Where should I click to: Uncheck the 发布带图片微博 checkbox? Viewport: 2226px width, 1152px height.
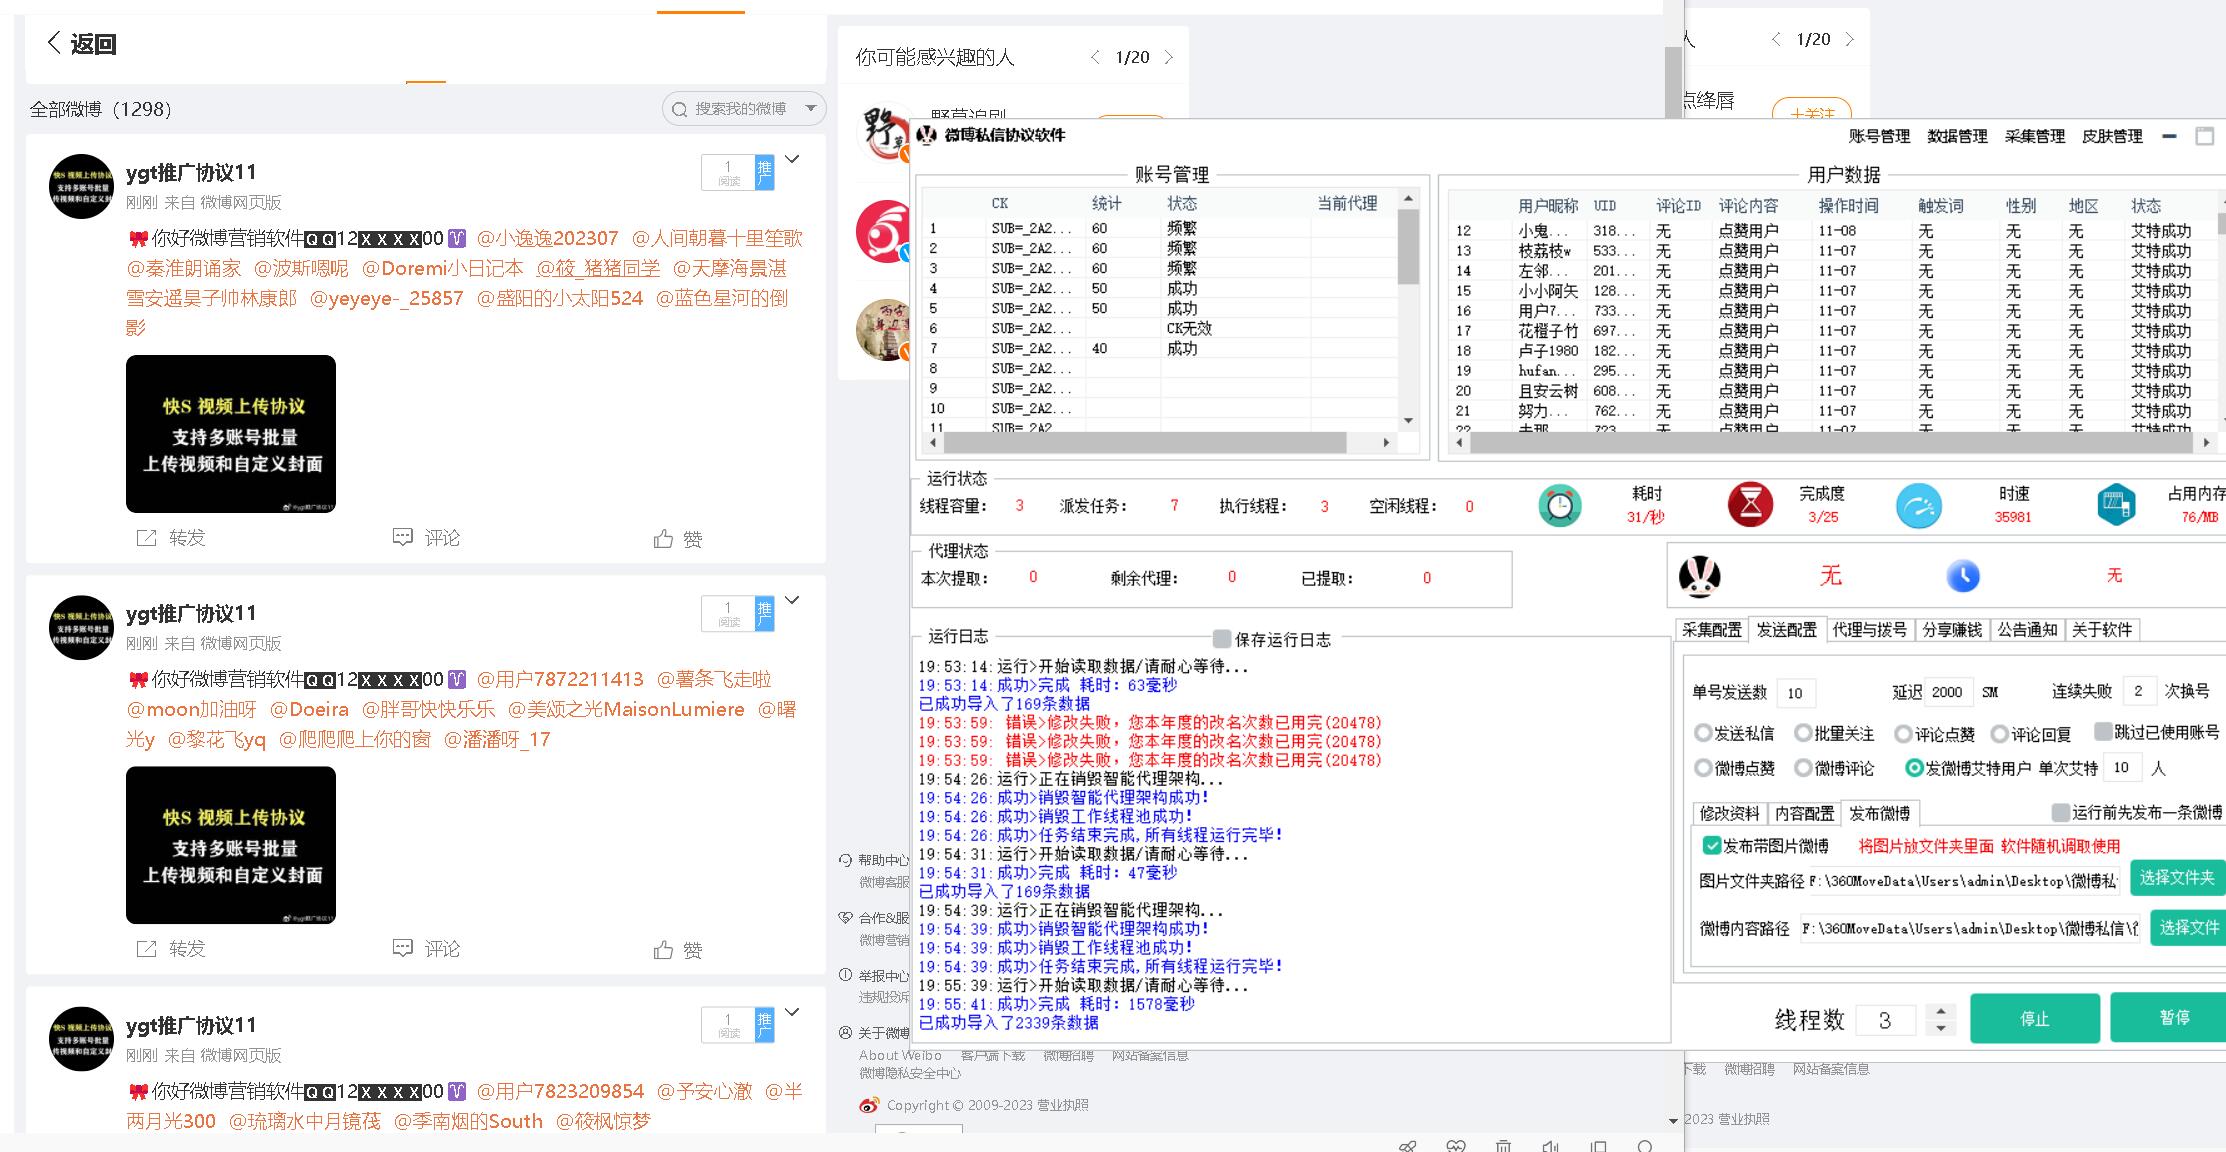point(1711,845)
